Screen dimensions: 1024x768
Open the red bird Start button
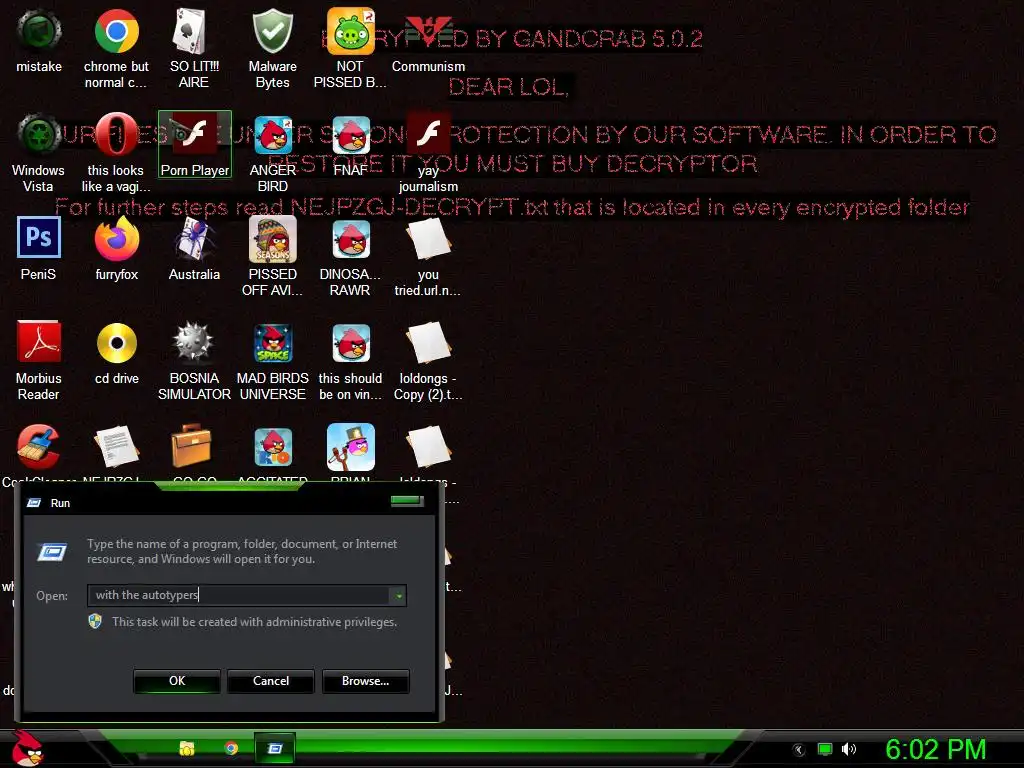pyautogui.click(x=26, y=748)
